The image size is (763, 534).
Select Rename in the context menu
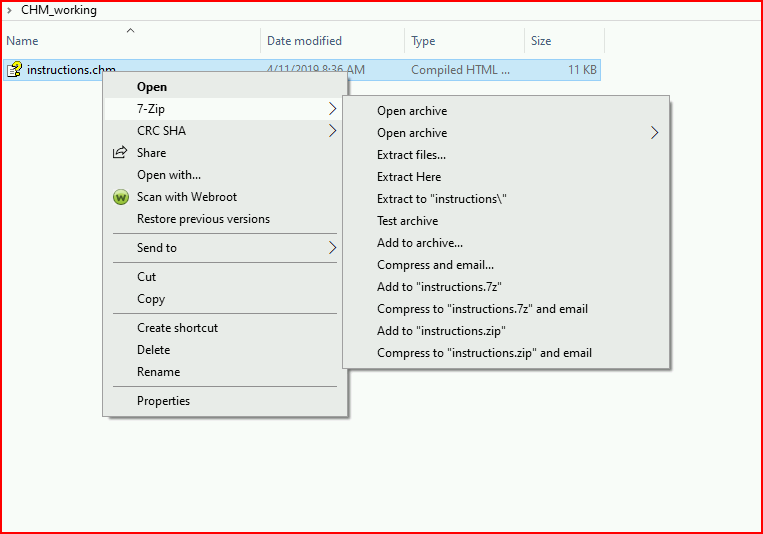(158, 372)
